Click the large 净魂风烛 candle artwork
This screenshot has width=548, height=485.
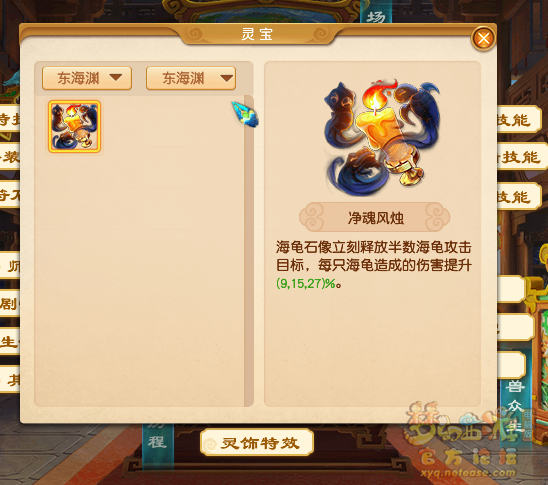click(x=382, y=136)
